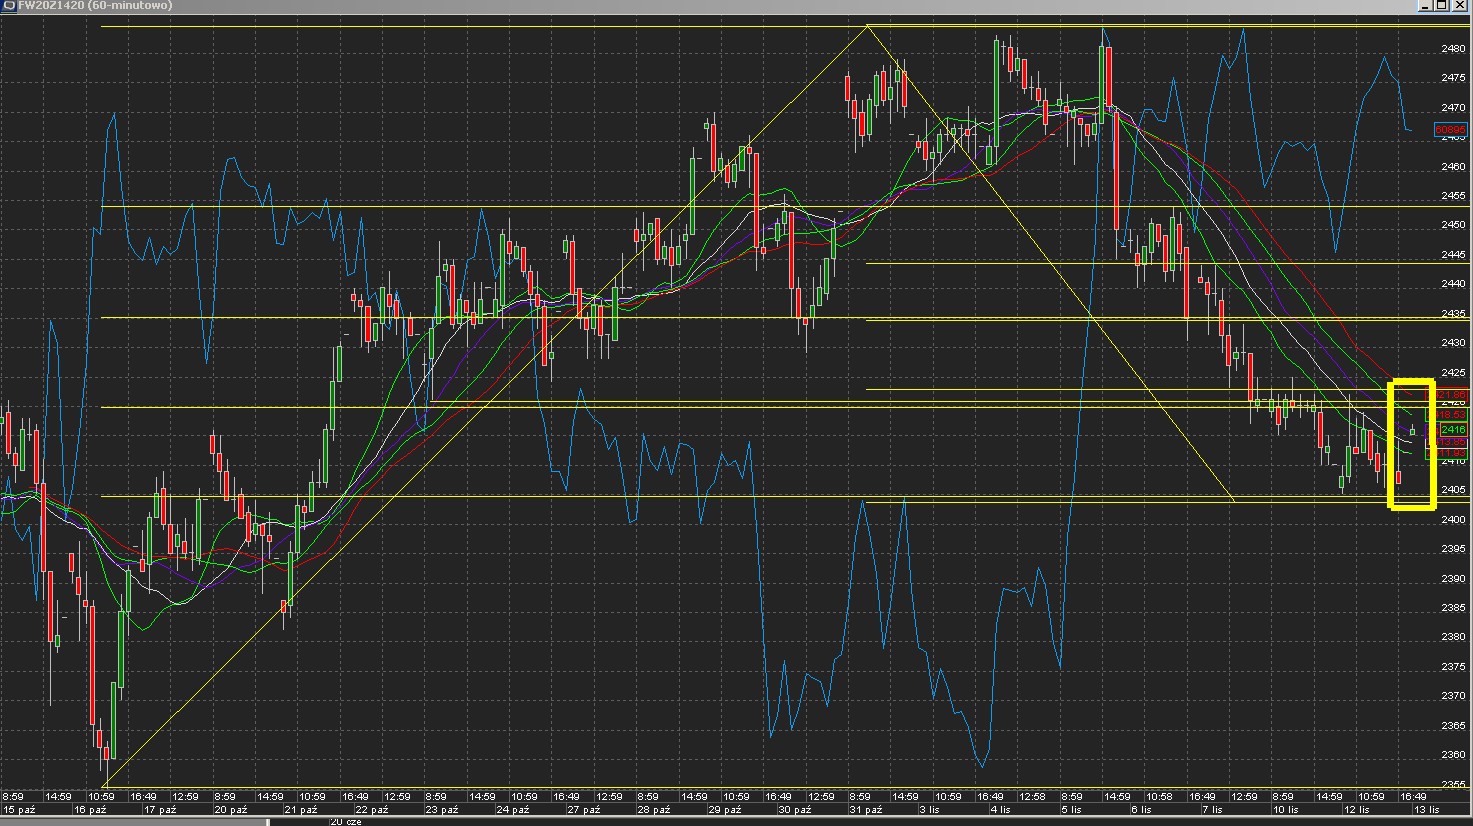Click the 2370 price axis label

click(1454, 696)
